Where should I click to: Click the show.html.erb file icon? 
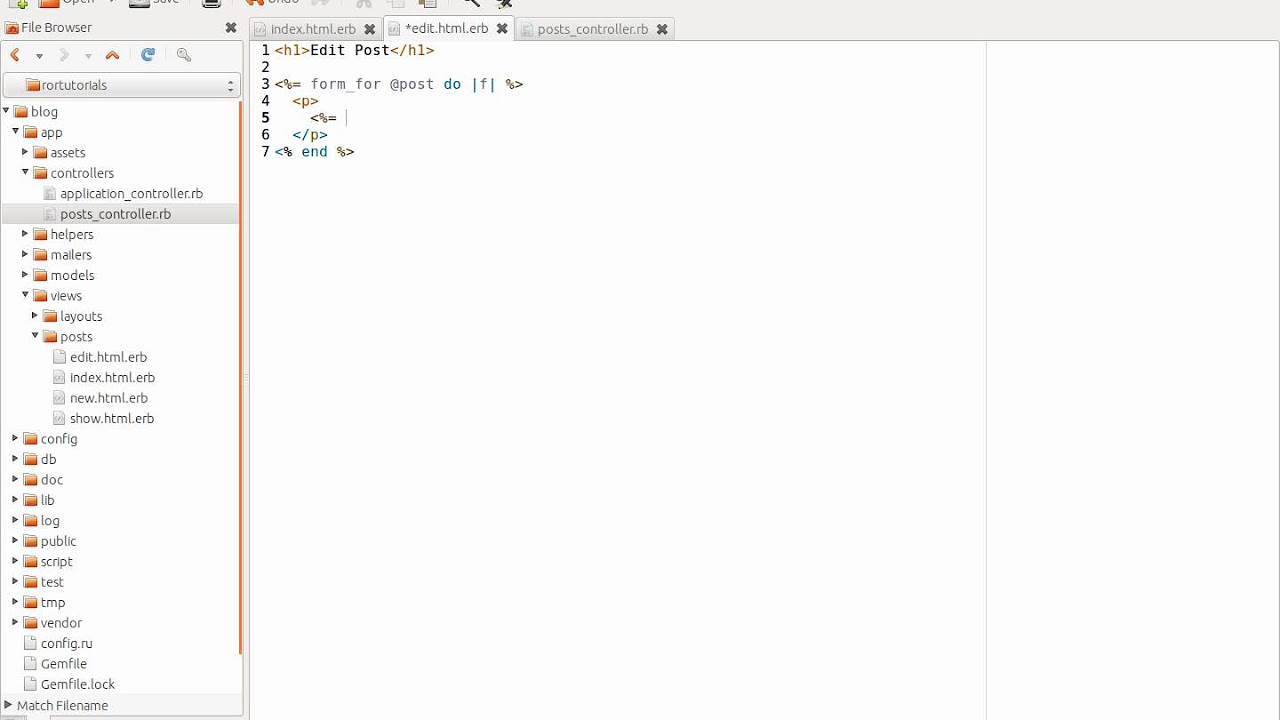(60, 418)
